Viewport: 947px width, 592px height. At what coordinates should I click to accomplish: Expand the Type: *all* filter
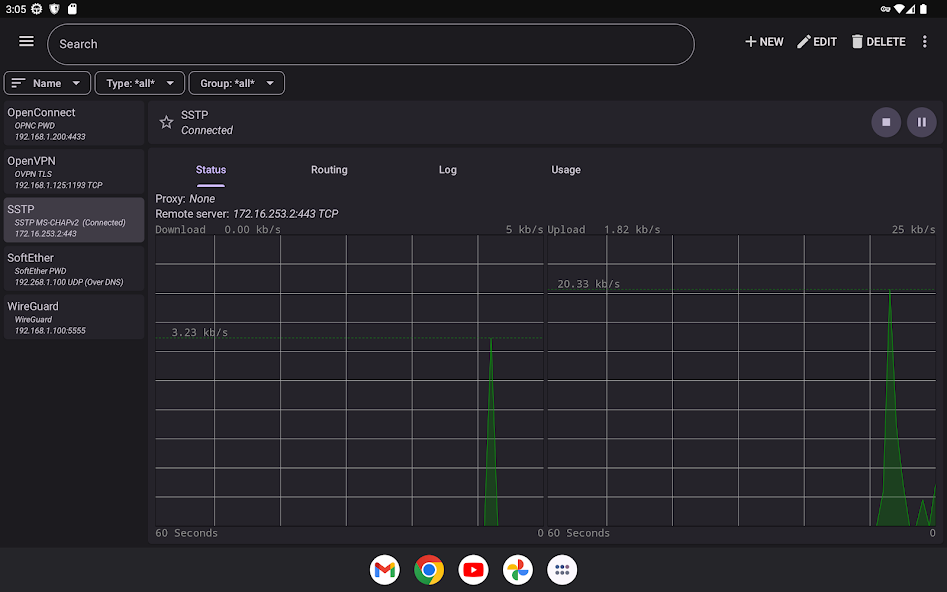click(140, 83)
